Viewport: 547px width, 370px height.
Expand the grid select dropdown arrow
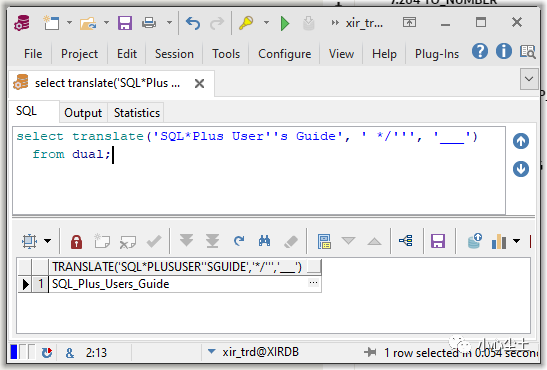click(x=48, y=241)
